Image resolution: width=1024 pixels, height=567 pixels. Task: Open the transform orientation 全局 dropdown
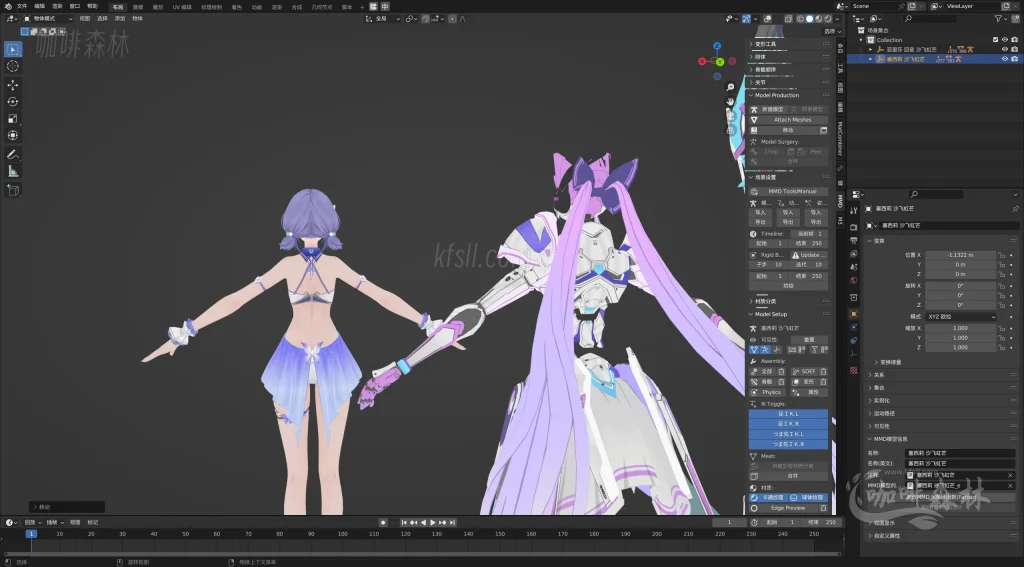coord(383,19)
